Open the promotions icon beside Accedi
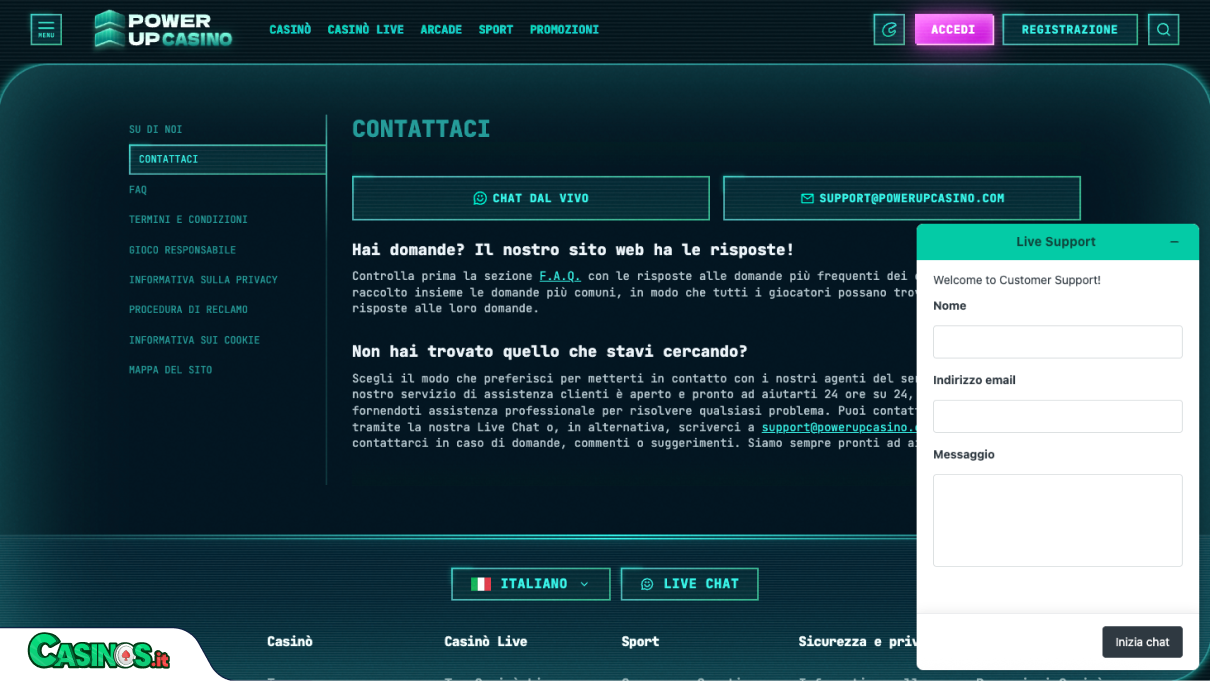 [x=889, y=30]
